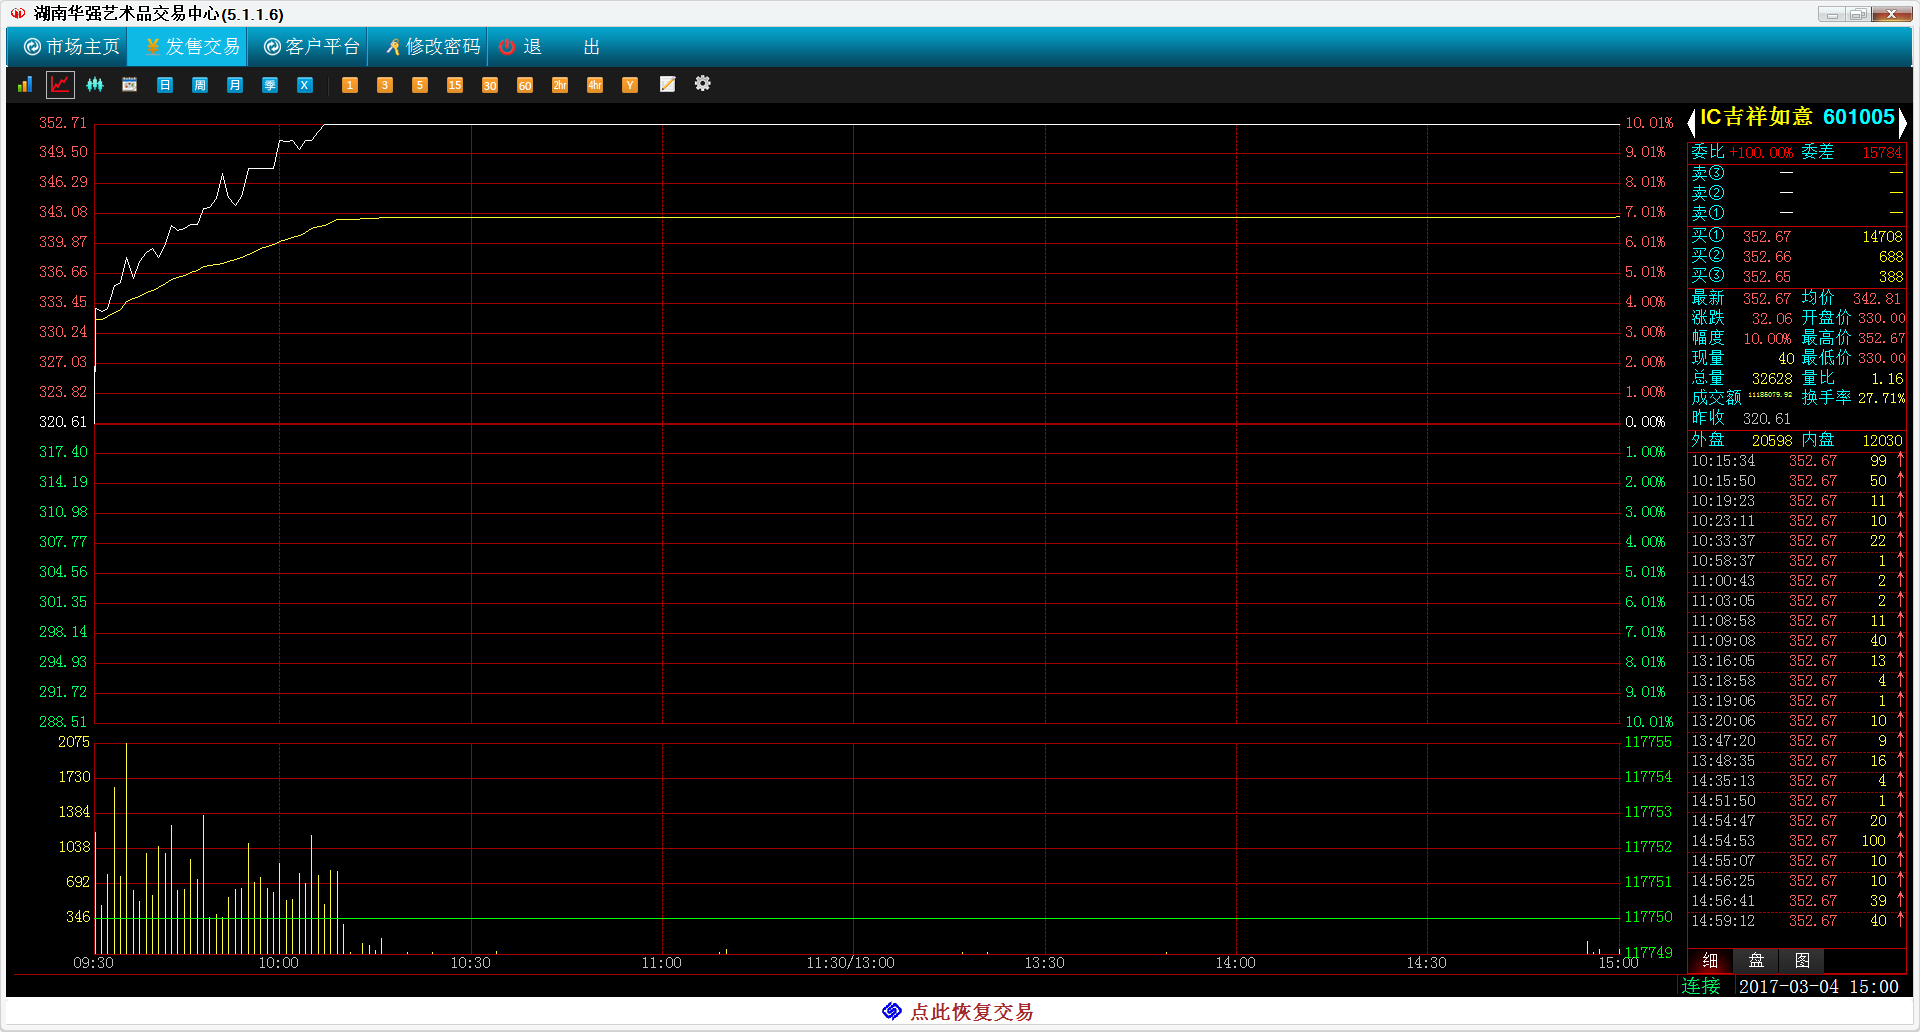Select the red intraday line chart icon
Viewport: 1920px width, 1032px height.
point(60,85)
